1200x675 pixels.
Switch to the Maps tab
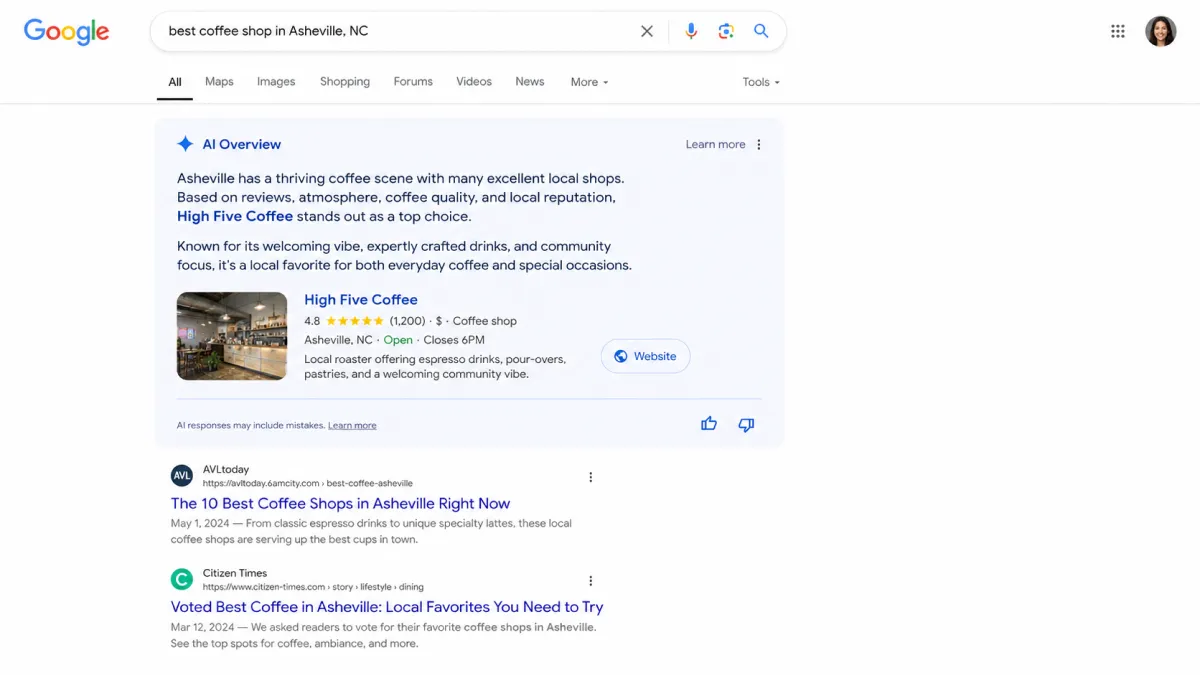[x=219, y=82]
